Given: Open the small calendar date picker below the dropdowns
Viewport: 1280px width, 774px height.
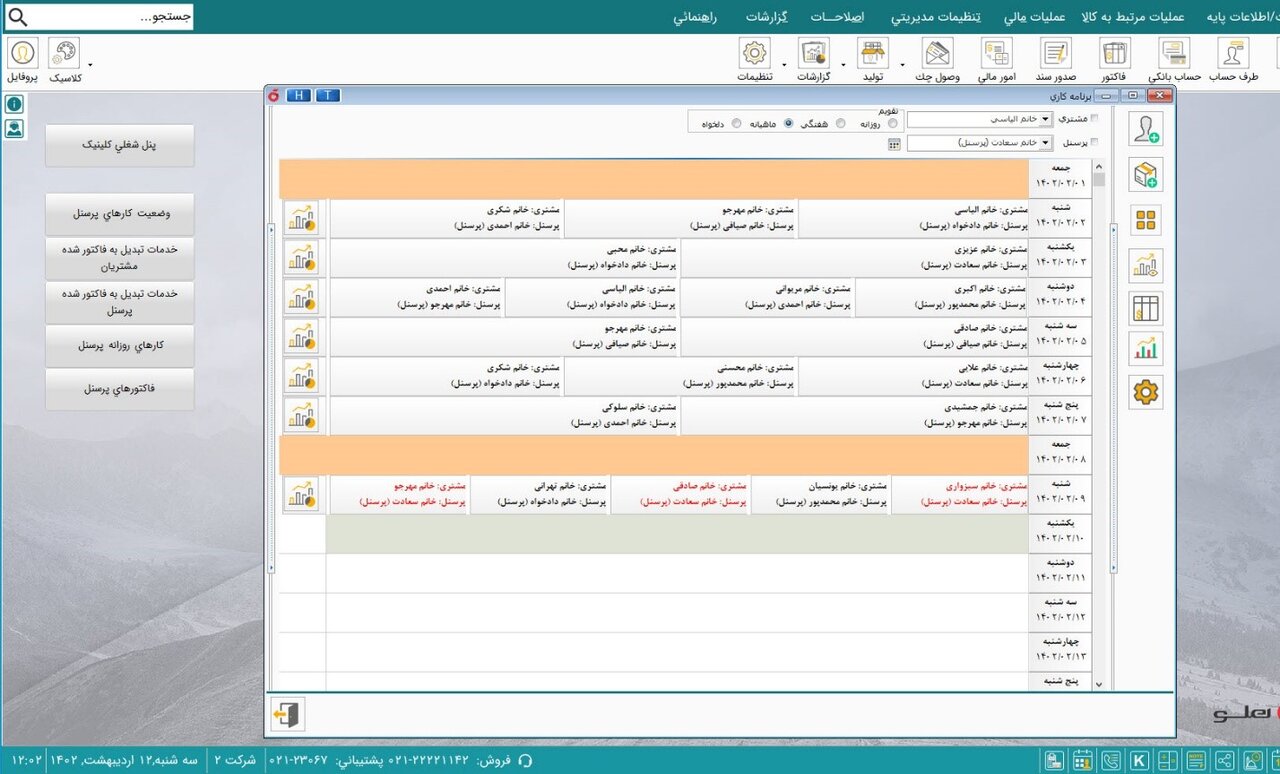Looking at the screenshot, I should [x=893, y=145].
